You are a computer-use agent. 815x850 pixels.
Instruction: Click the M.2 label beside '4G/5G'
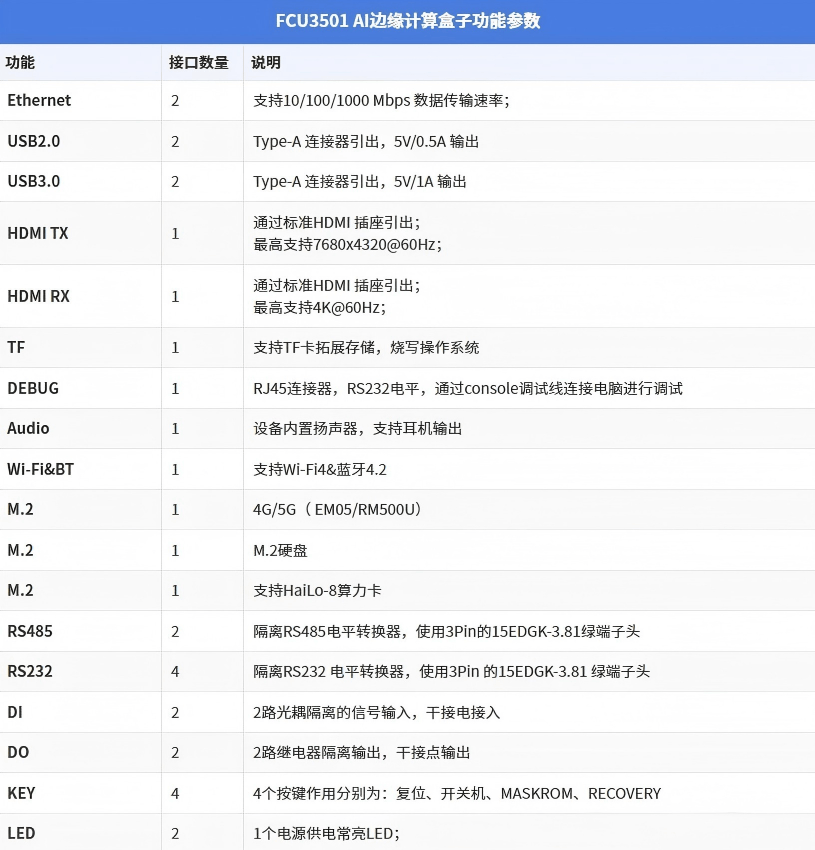(20, 509)
